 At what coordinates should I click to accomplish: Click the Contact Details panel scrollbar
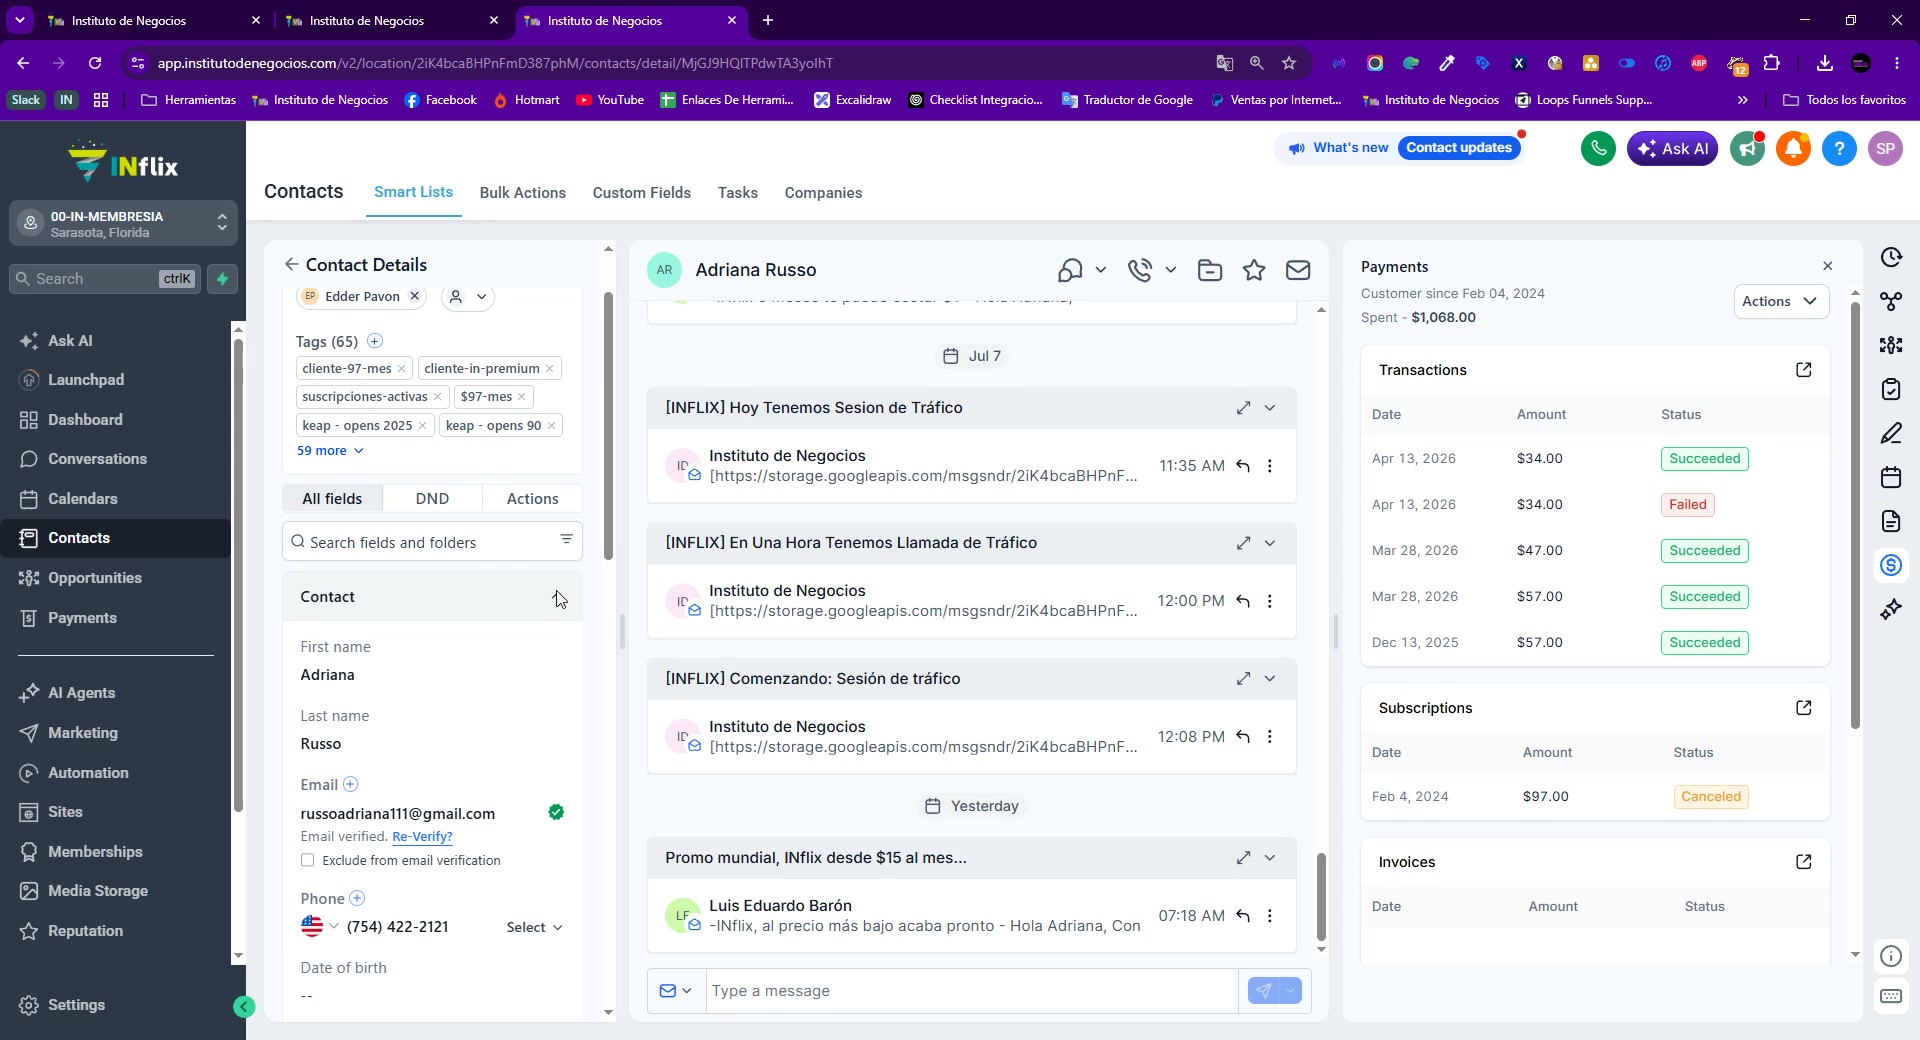[x=608, y=425]
